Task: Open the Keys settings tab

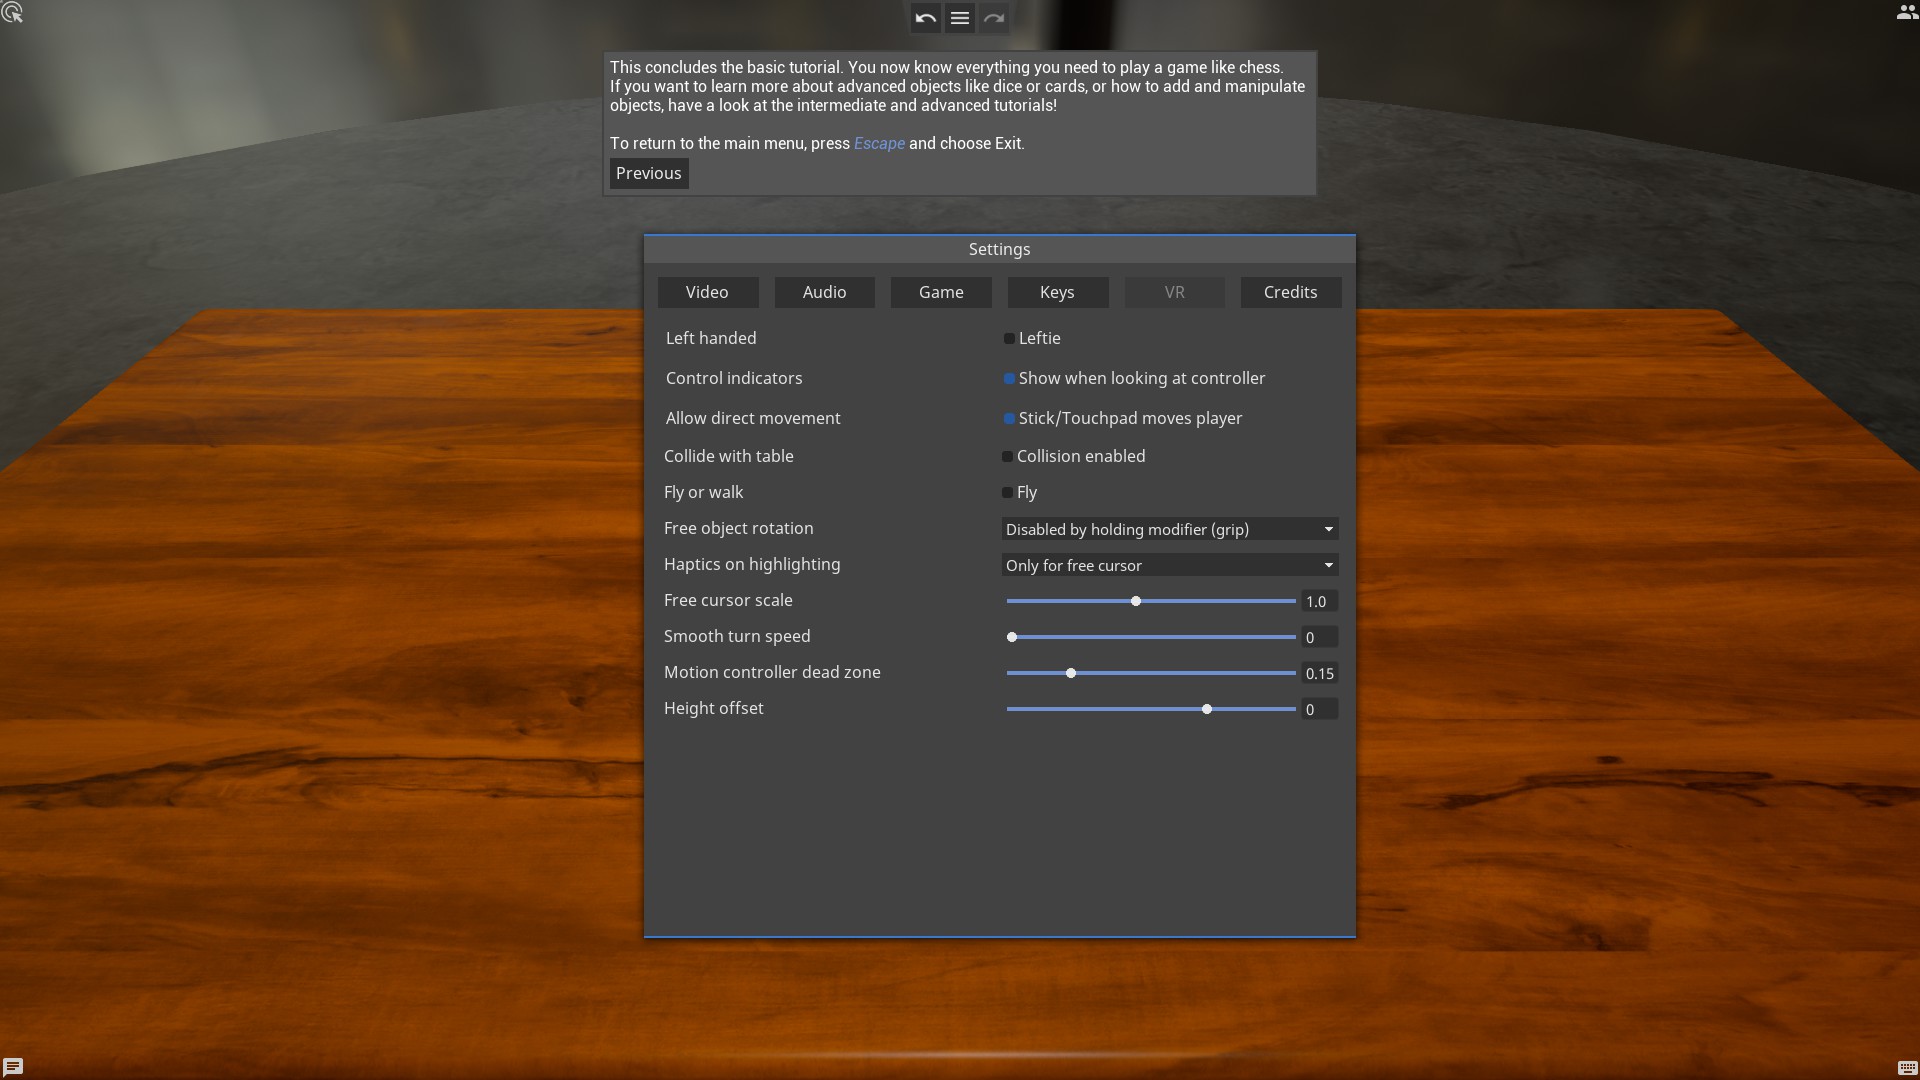Action: pyautogui.click(x=1057, y=292)
